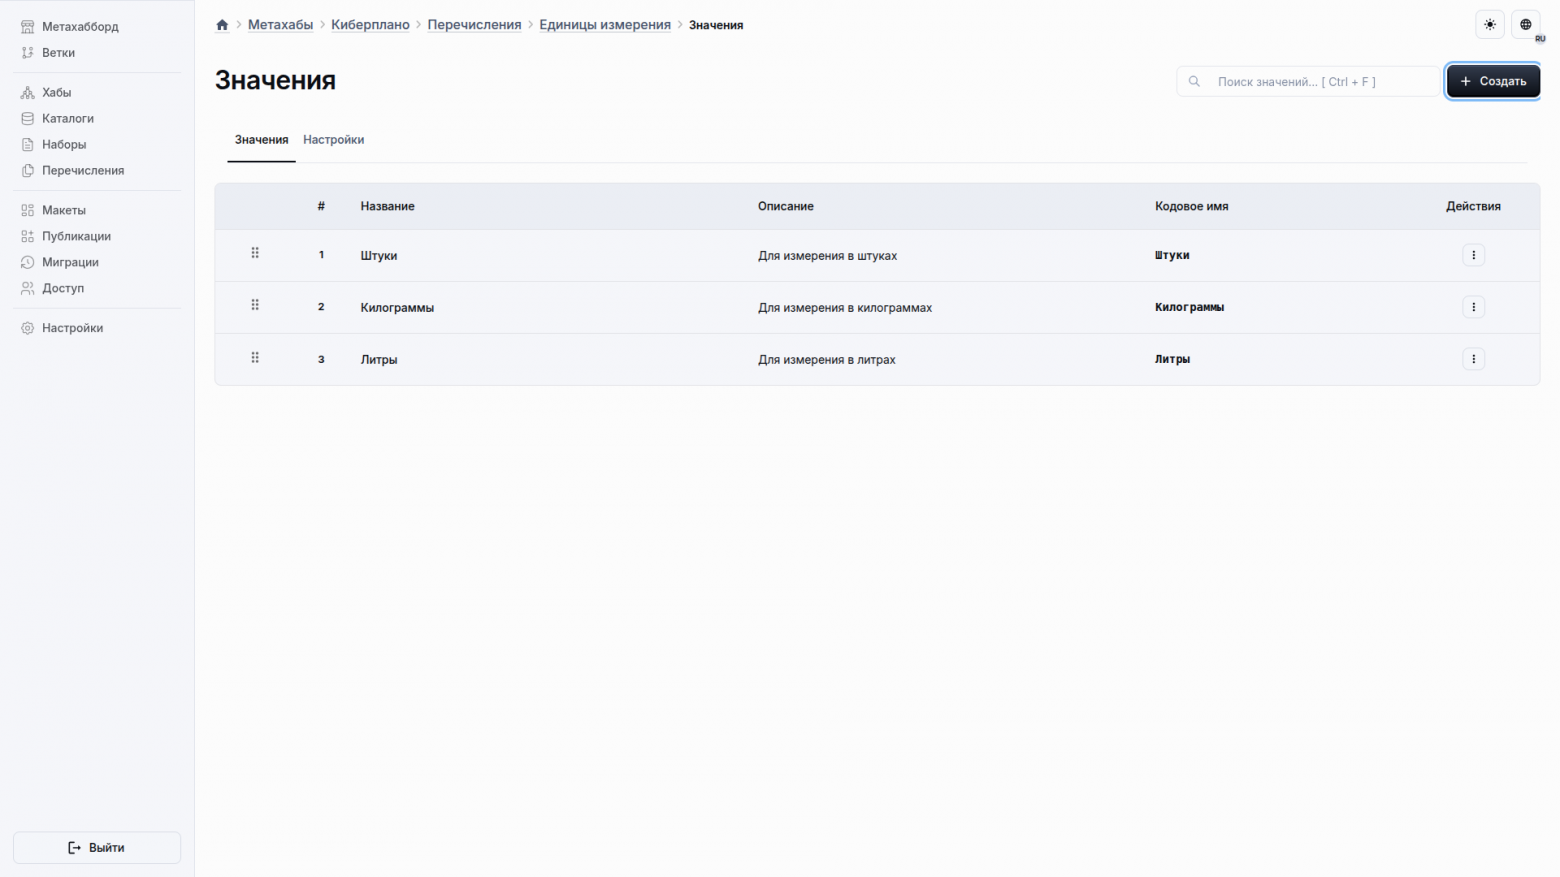
Task: Click drag handle of Литры row
Action: tap(255, 358)
